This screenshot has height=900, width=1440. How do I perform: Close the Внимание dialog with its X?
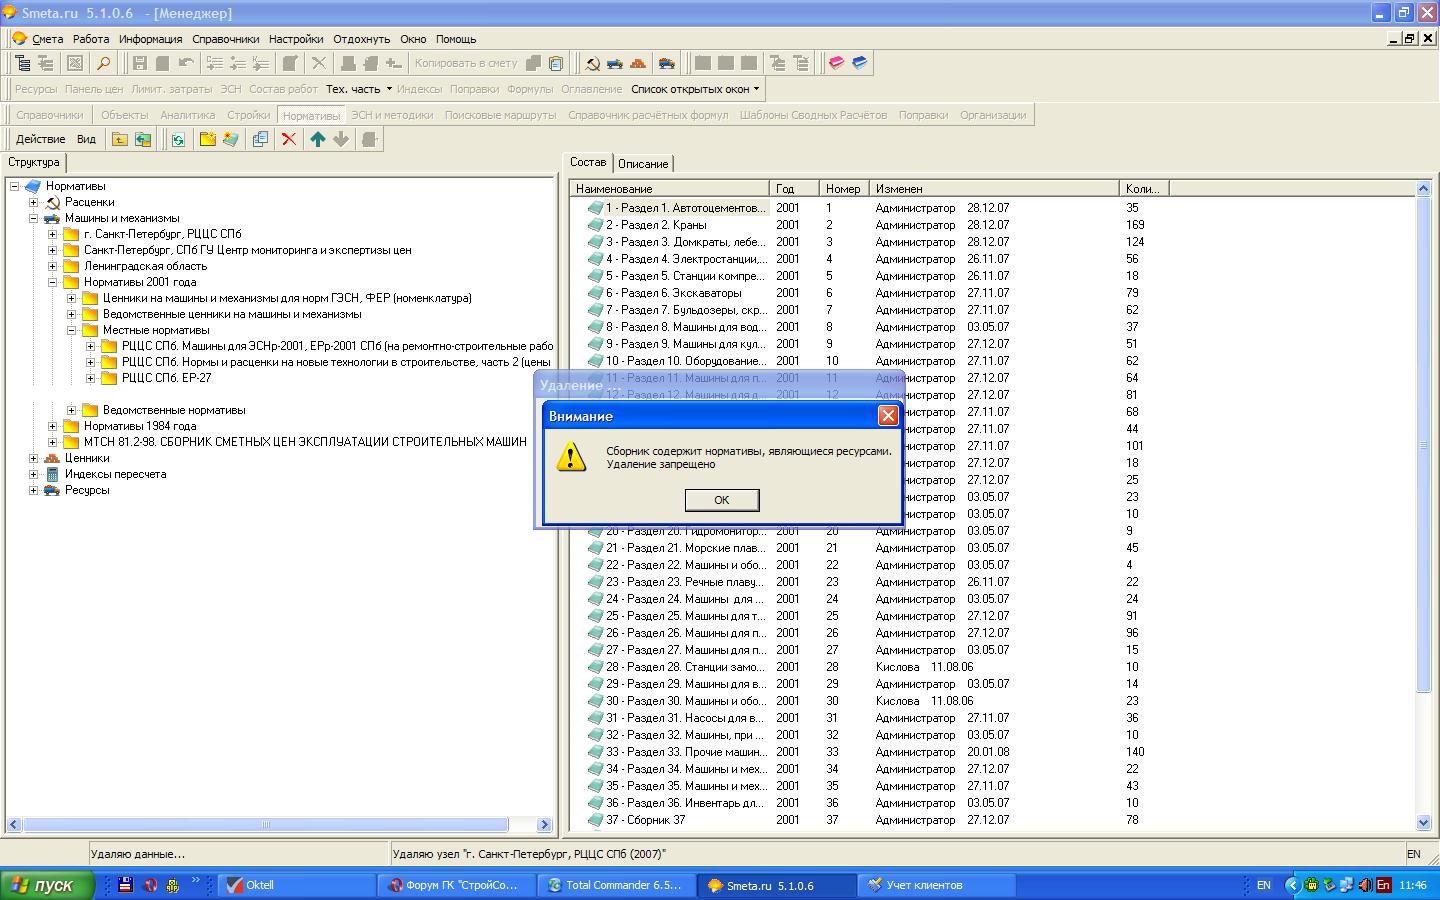[x=887, y=415]
